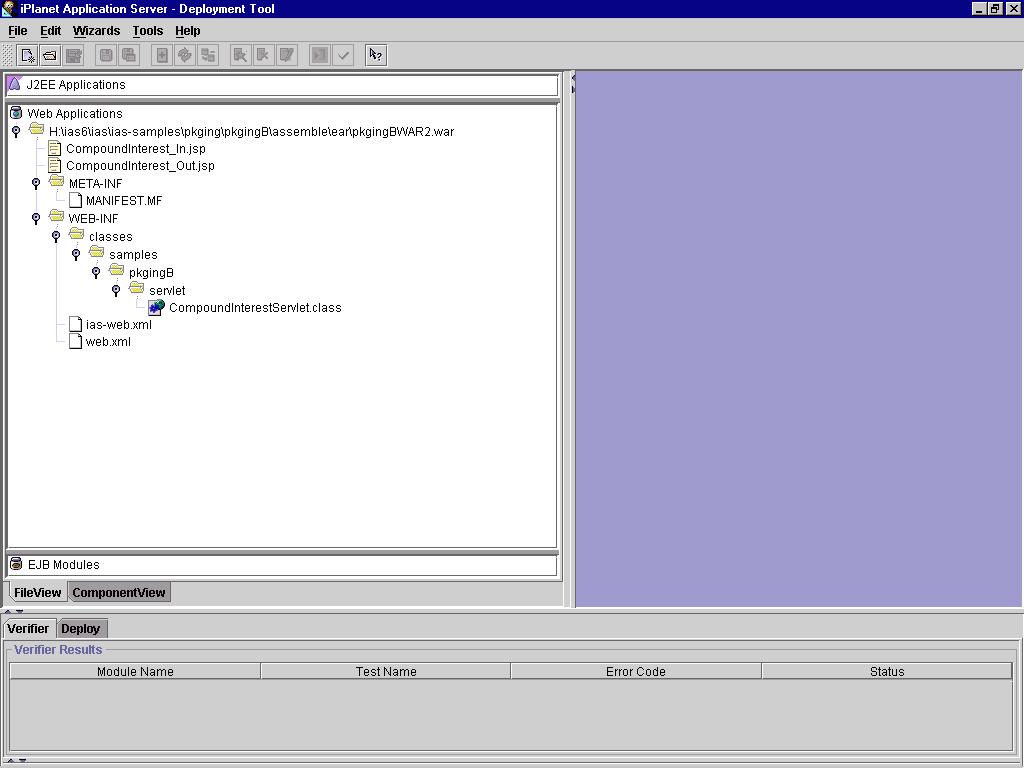1024x768 pixels.
Task: Switch to the ComponentView tab
Action: pos(119,592)
